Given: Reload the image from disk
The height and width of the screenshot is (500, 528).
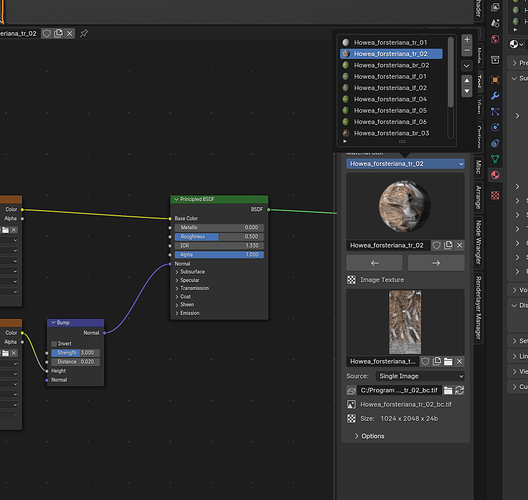Looking at the screenshot, I should tap(459, 390).
